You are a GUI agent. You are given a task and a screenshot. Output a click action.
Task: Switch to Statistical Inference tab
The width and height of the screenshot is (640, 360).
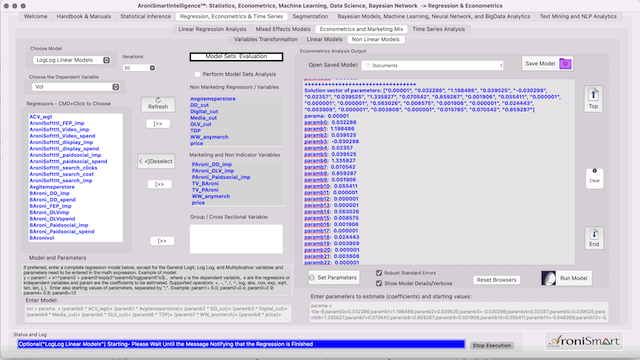[145, 16]
